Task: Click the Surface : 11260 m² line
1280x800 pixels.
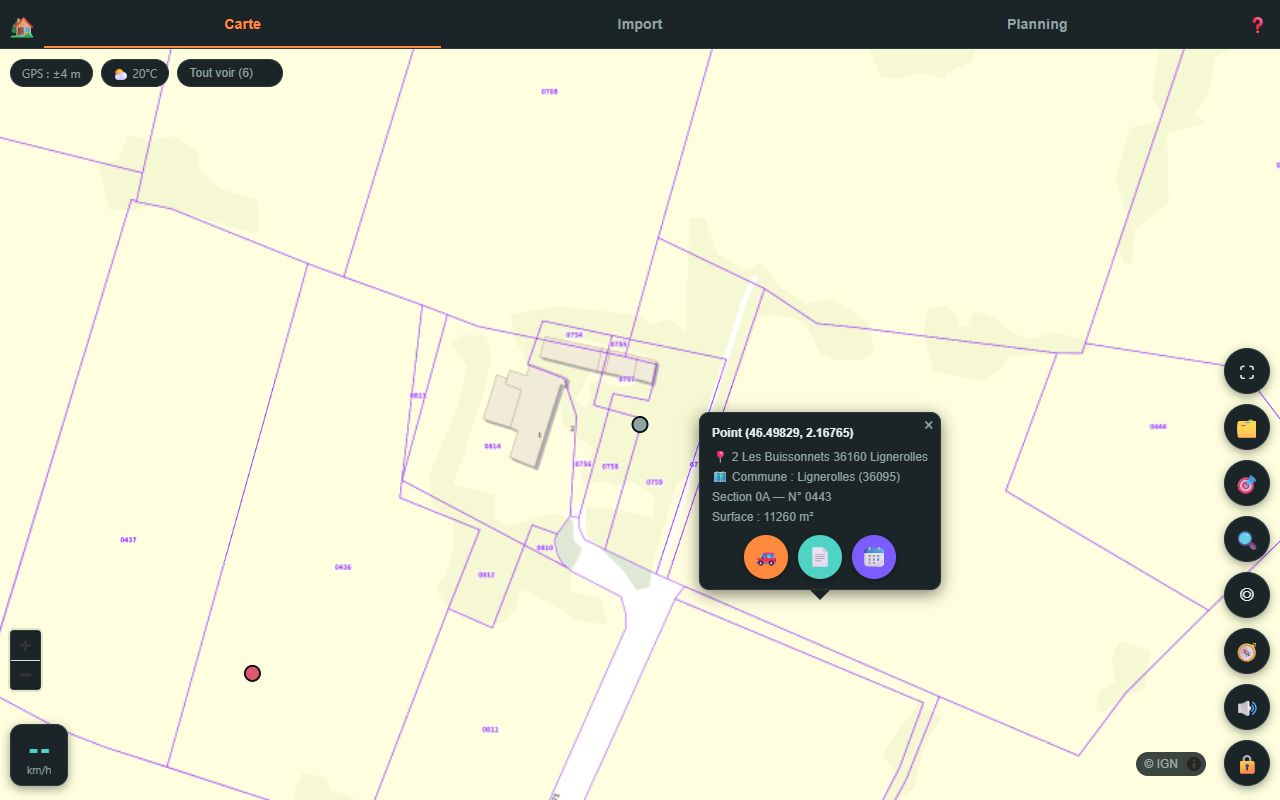Action: 763,517
